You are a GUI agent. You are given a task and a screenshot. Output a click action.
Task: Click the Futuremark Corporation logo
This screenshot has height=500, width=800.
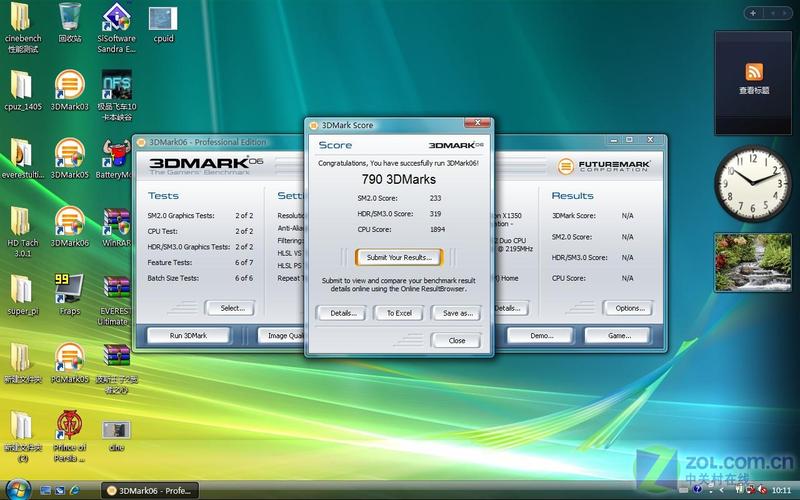click(604, 166)
